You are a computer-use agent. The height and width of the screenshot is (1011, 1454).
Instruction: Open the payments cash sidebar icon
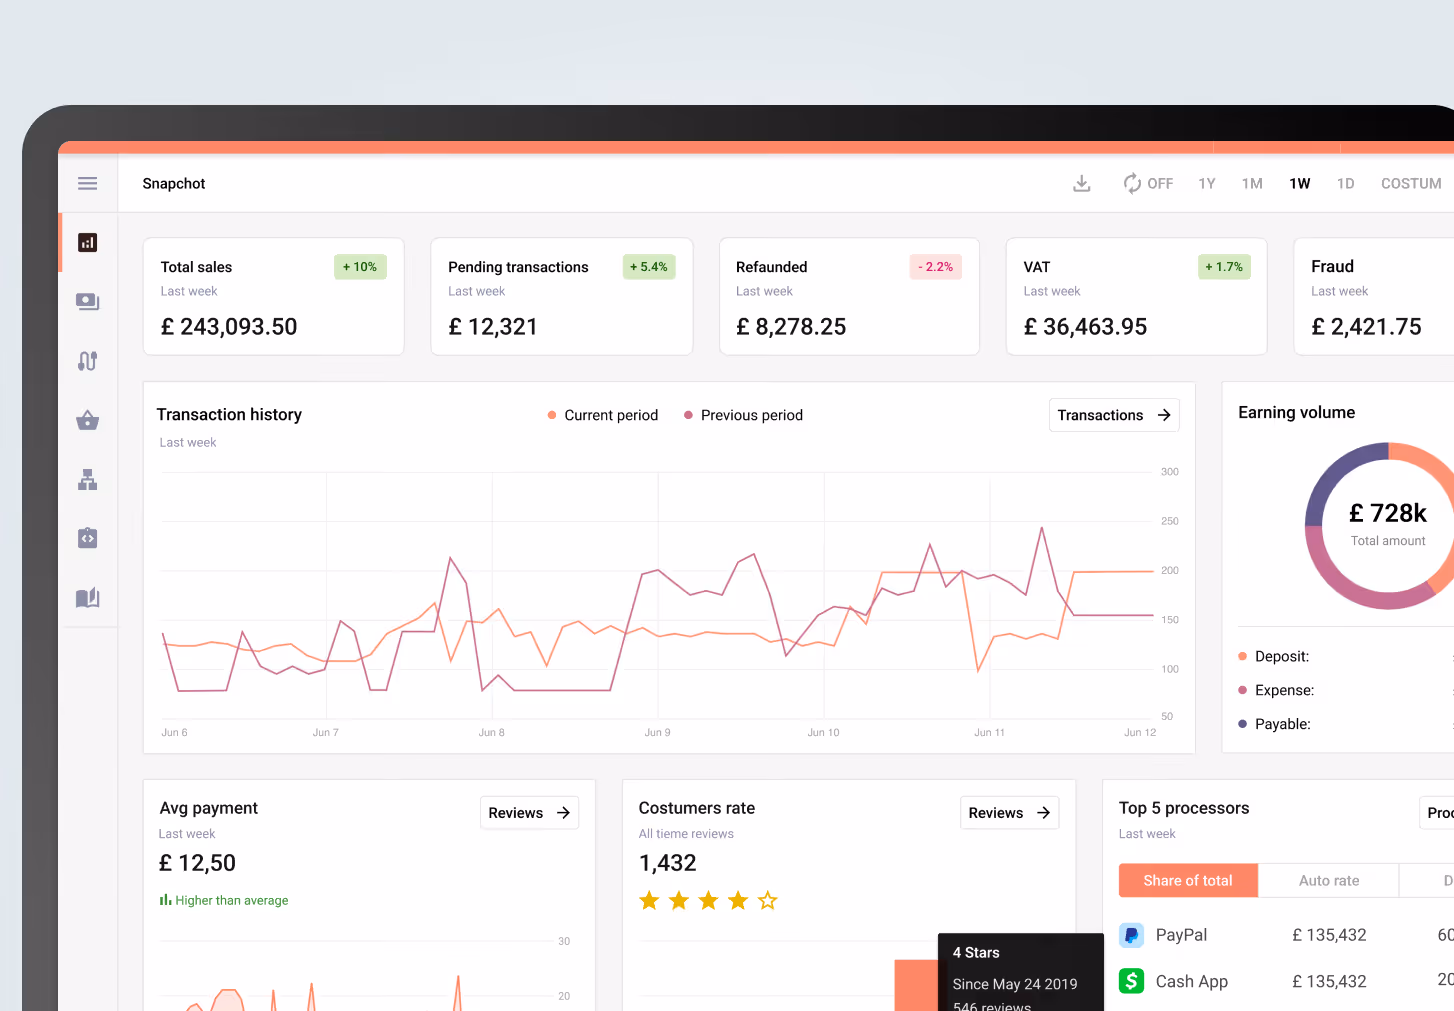coord(88,301)
